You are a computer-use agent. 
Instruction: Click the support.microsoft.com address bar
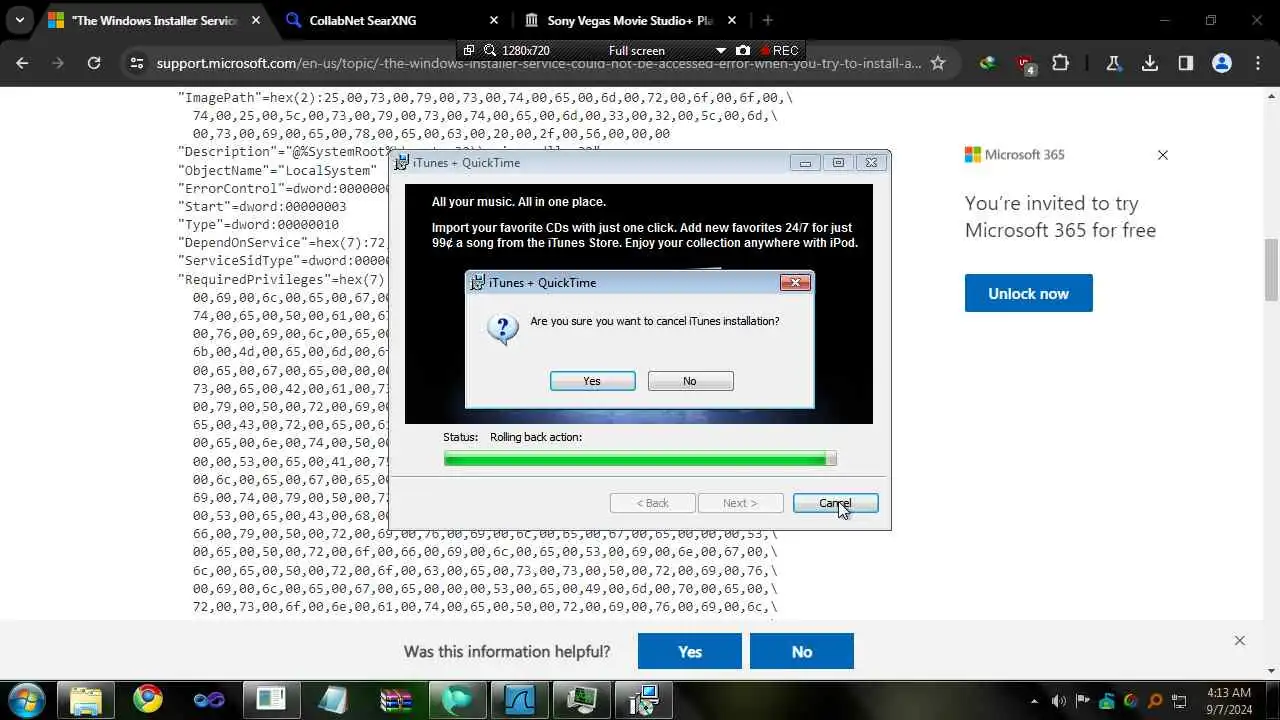click(539, 63)
